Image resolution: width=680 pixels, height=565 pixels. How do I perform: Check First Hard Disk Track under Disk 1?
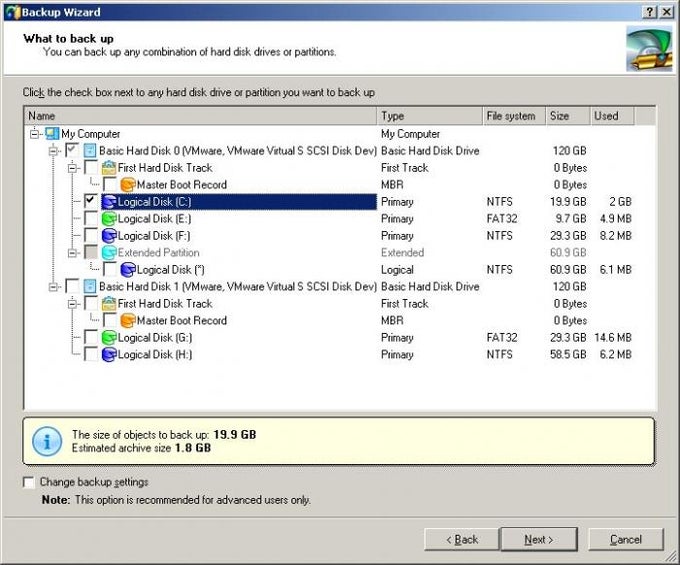[91, 304]
